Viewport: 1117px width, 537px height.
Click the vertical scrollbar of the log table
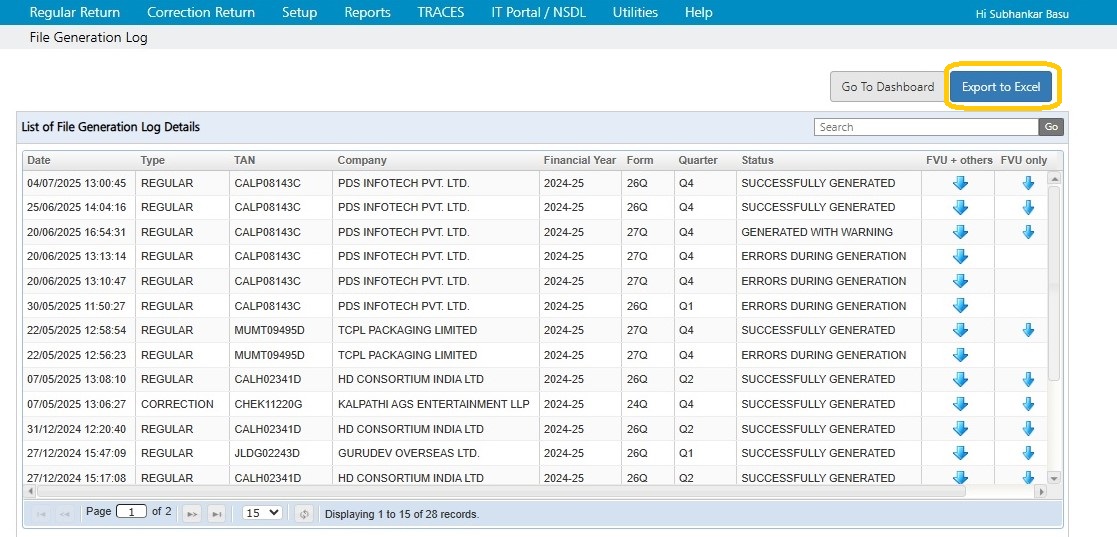point(1053,300)
